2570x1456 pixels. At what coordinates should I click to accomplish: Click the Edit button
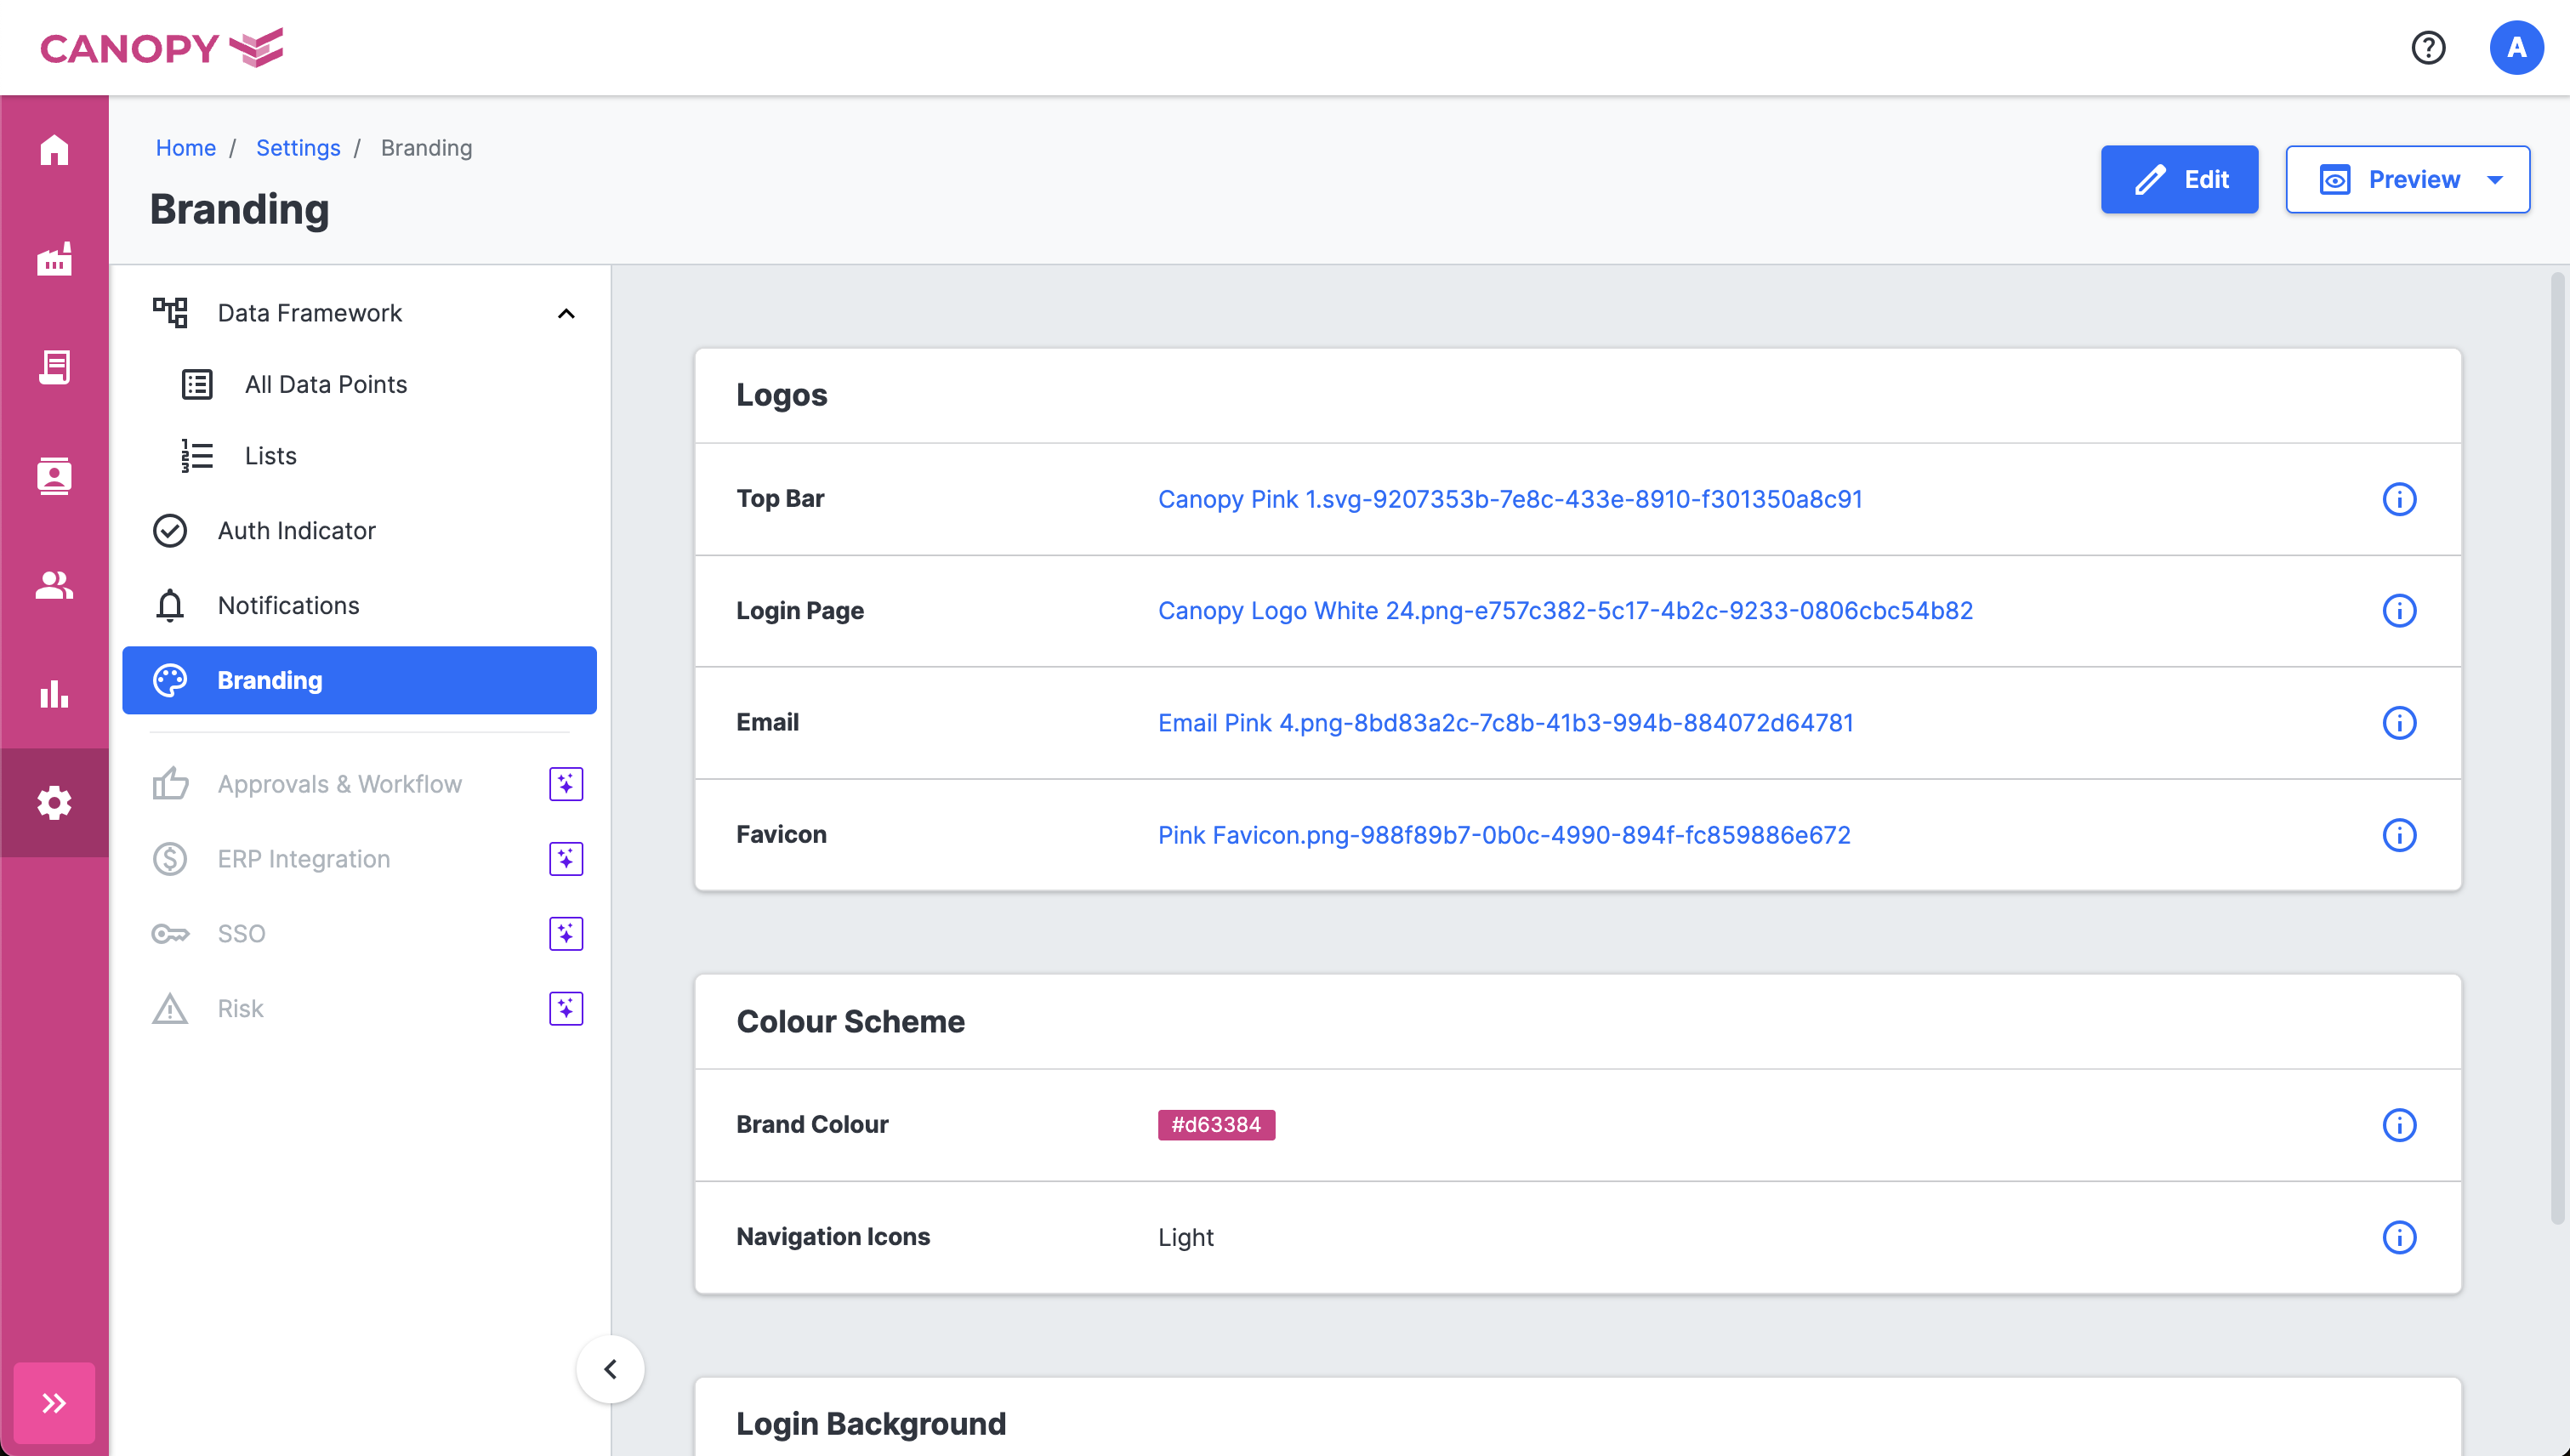tap(2178, 179)
